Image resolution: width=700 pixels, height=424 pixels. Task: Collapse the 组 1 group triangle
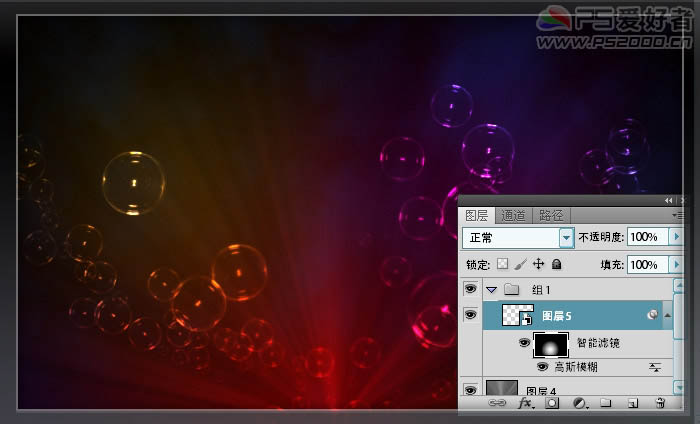click(491, 289)
